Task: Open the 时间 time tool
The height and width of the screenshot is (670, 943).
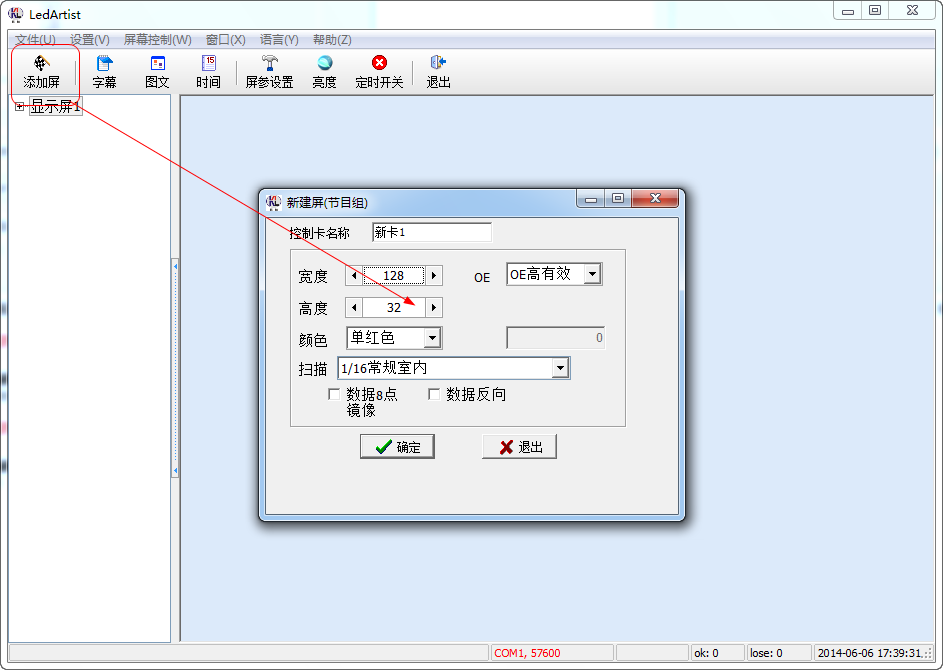Action: 208,72
